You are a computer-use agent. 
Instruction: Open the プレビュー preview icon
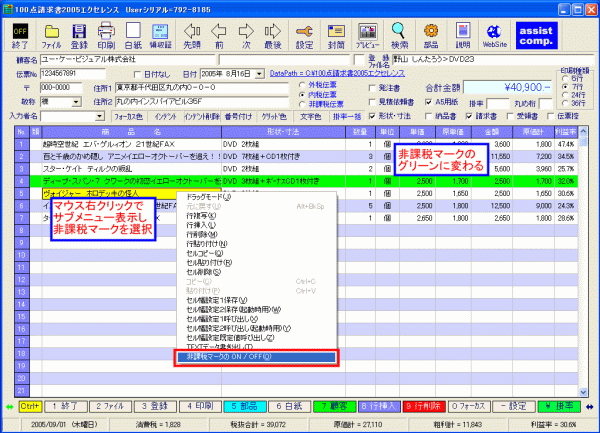[368, 36]
